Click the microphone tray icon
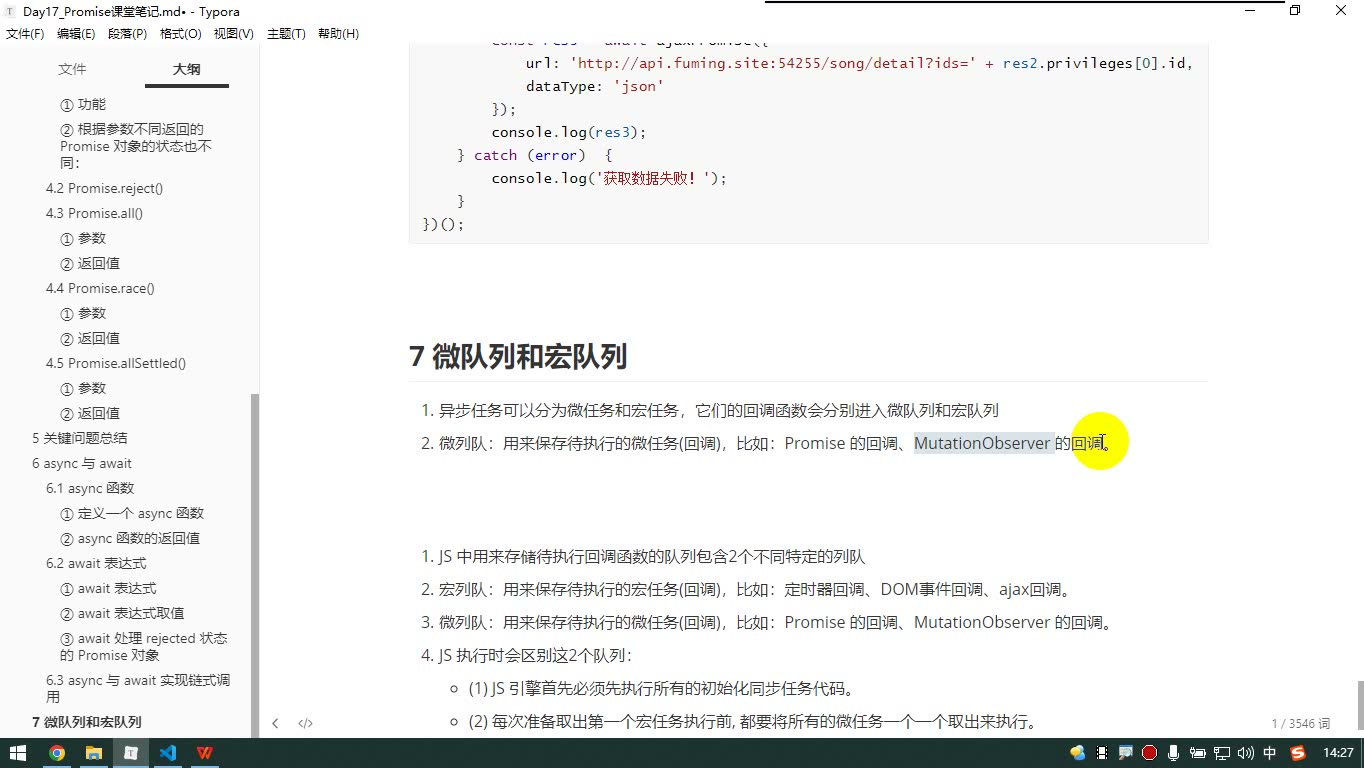 [1173, 753]
